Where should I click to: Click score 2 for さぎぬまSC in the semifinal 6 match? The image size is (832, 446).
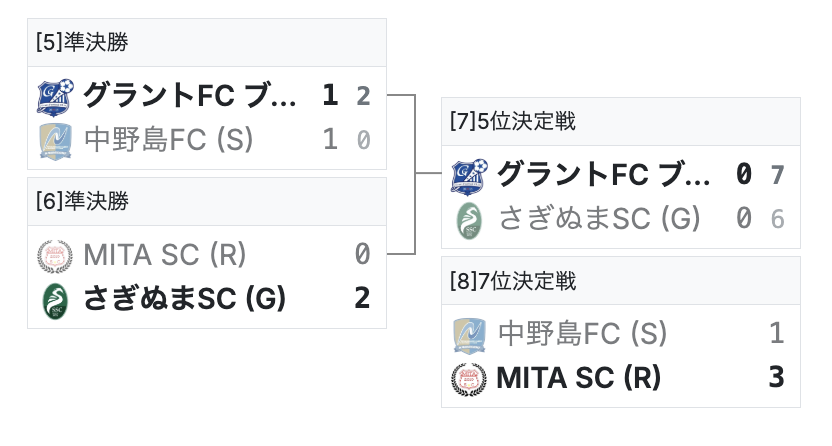pos(362,299)
